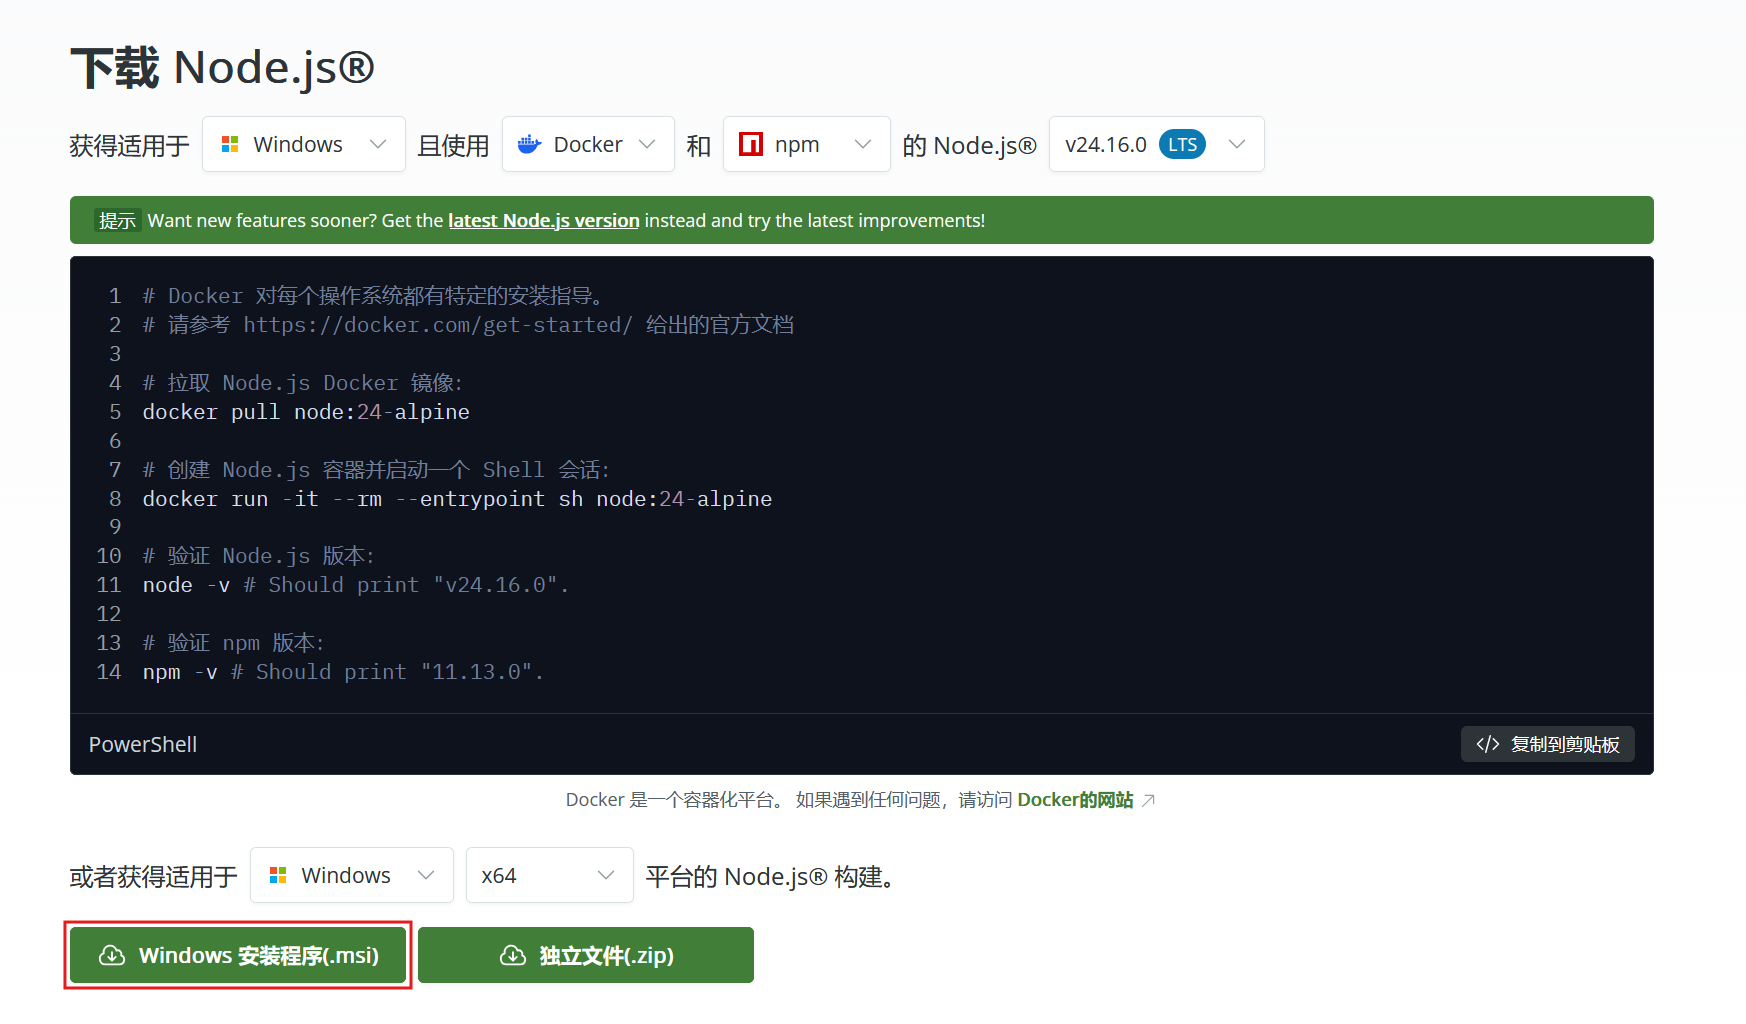The image size is (1746, 1024).
Task: Click the download cloud icon on the .msi button
Action: pos(112,955)
